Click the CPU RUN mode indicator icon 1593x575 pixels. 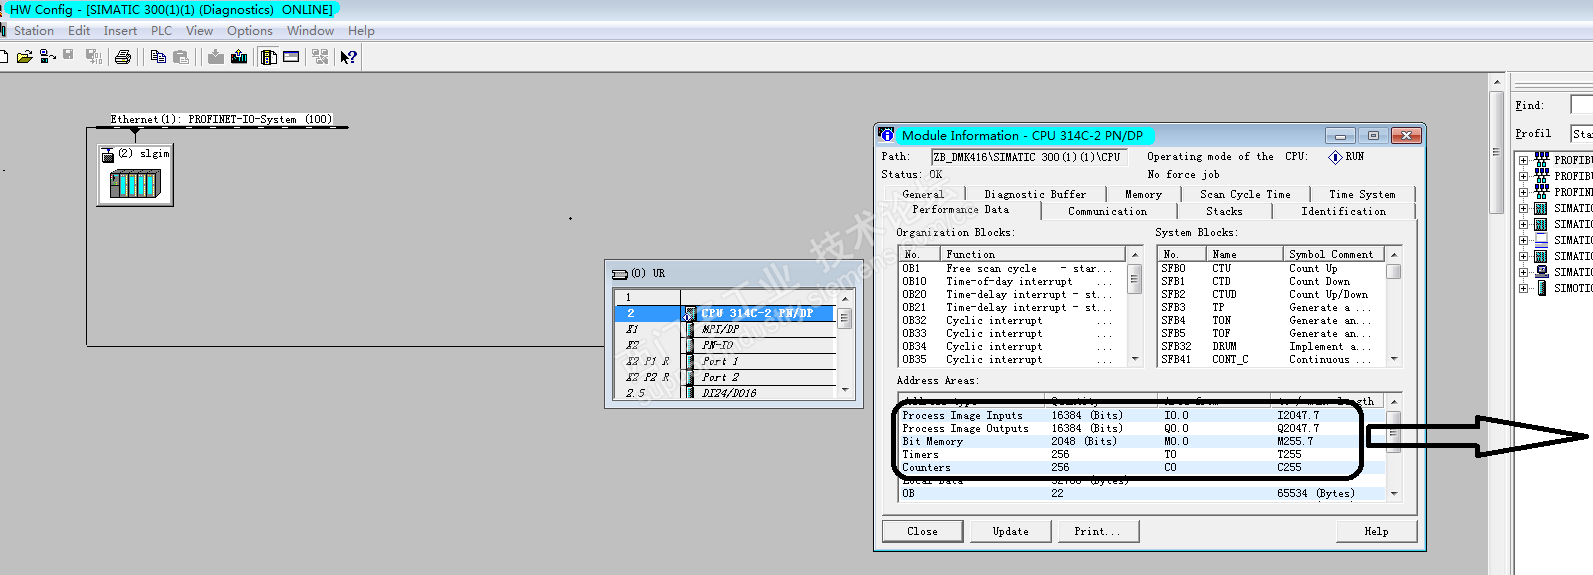1335,157
